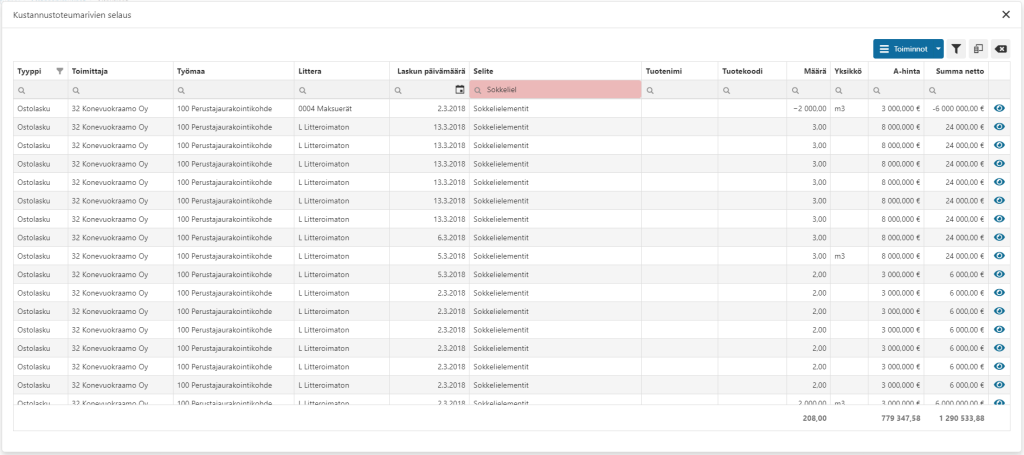
Task: Focus the Työmaa filter search field
Action: tap(234, 90)
